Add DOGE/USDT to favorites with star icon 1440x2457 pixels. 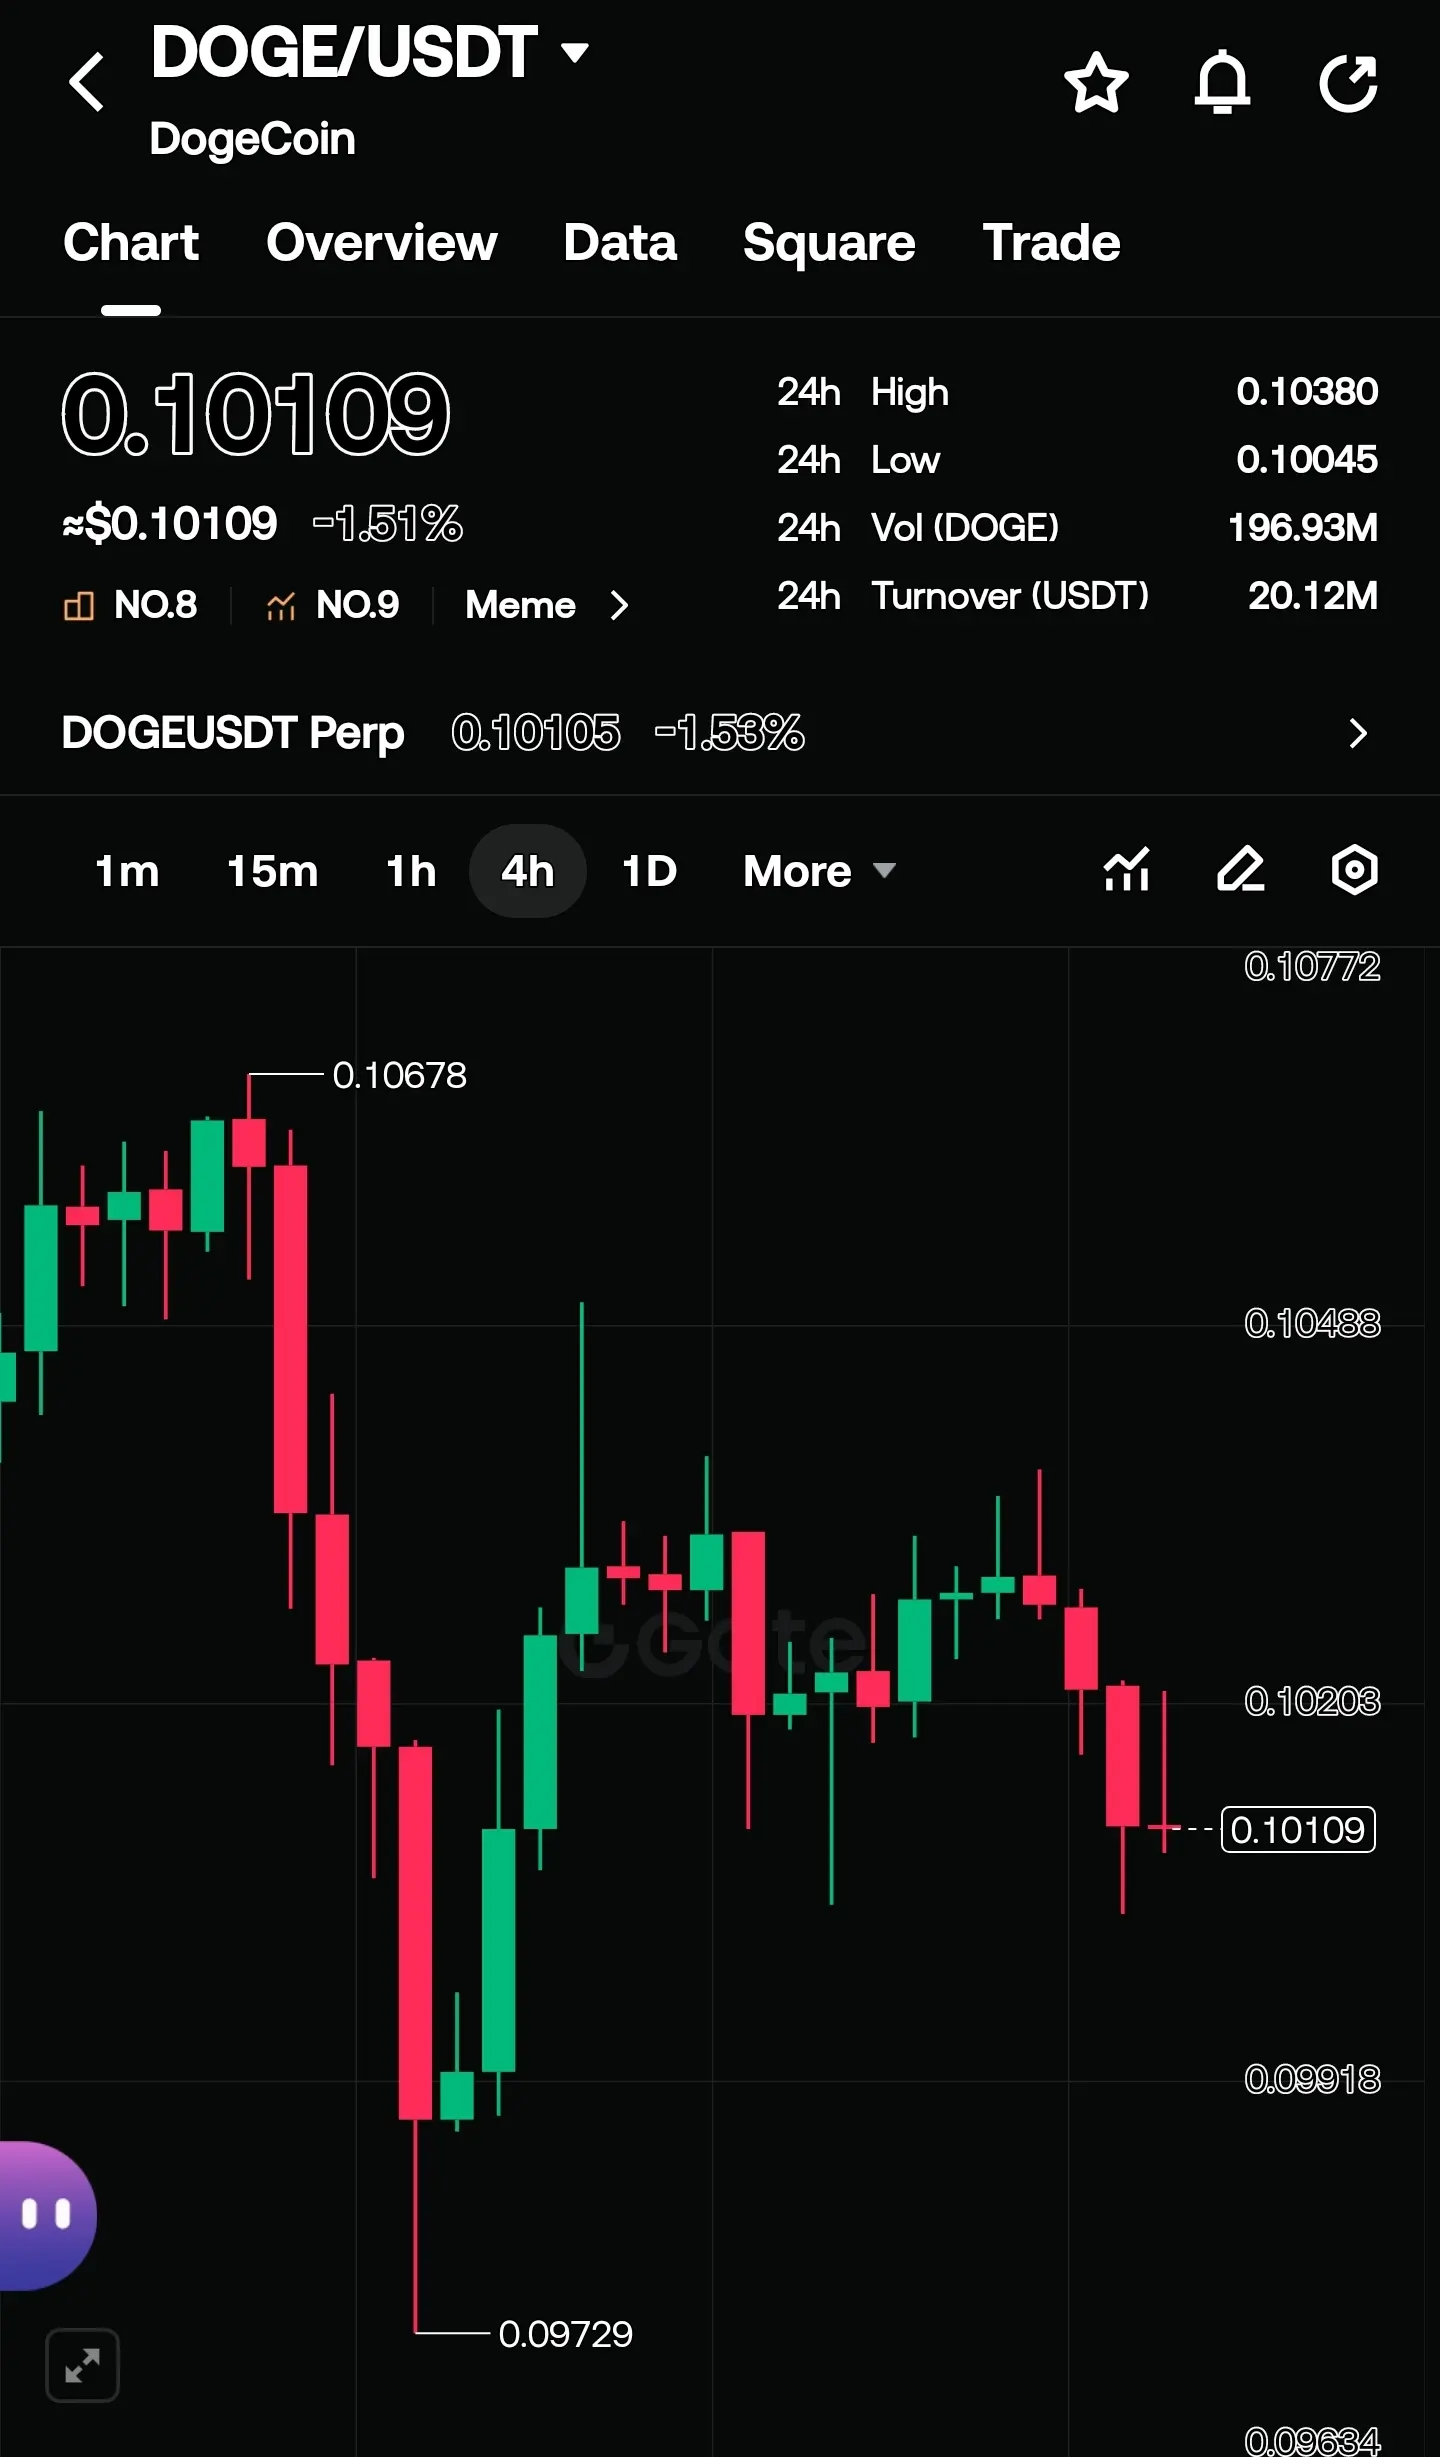(1096, 82)
